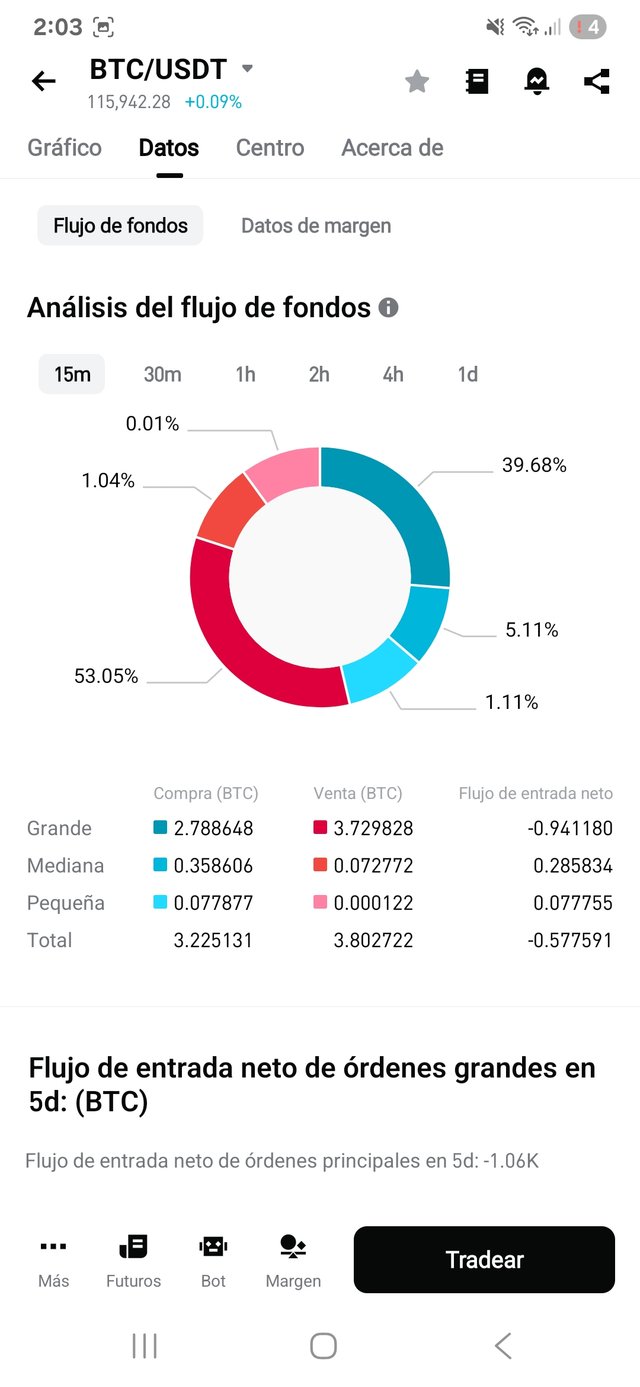
Task: Switch to the Acerca de tab
Action: point(392,148)
